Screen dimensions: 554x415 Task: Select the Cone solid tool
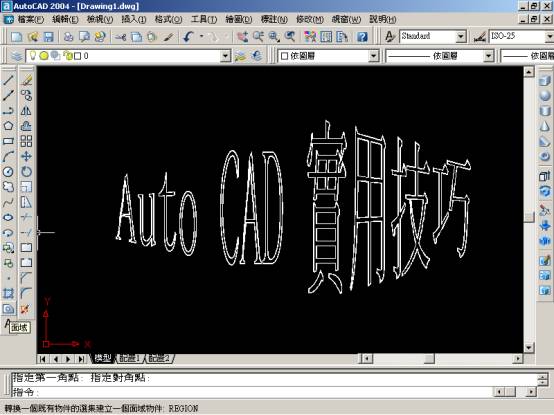tap(545, 126)
